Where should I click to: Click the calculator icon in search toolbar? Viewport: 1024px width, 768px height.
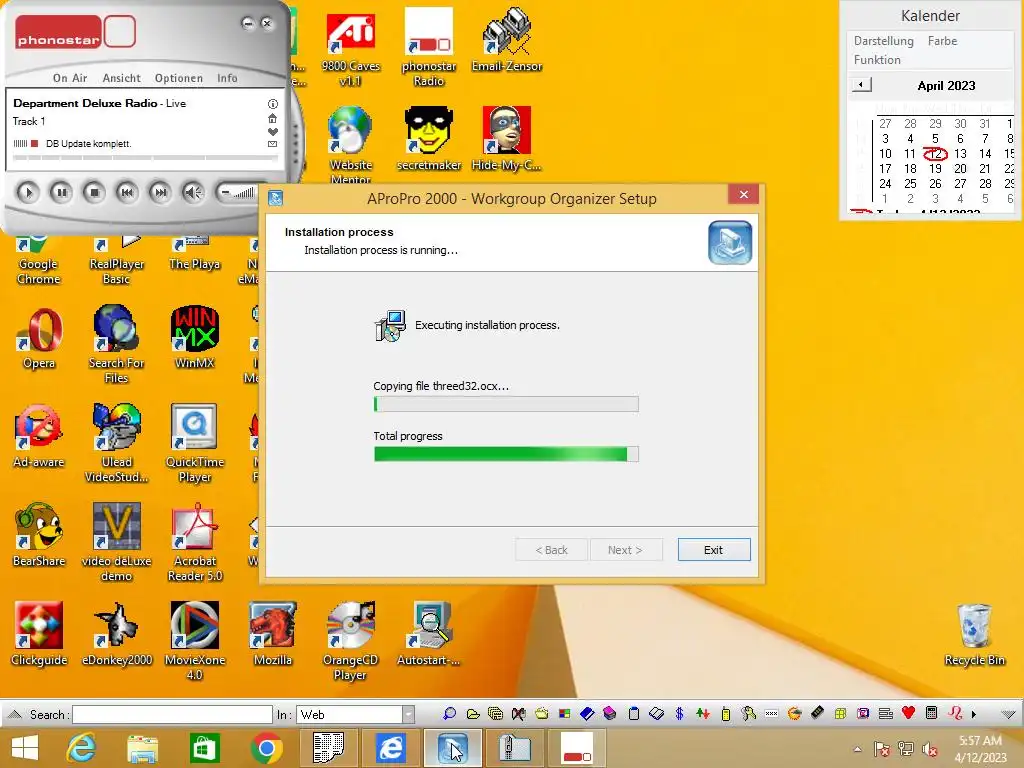931,713
